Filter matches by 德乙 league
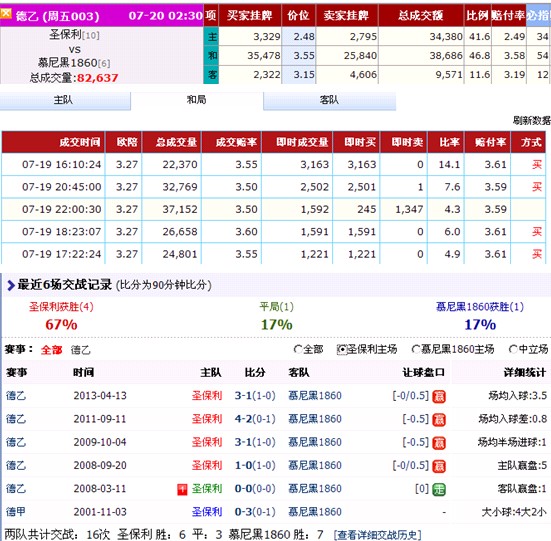This screenshot has height=541, width=551. point(80,350)
